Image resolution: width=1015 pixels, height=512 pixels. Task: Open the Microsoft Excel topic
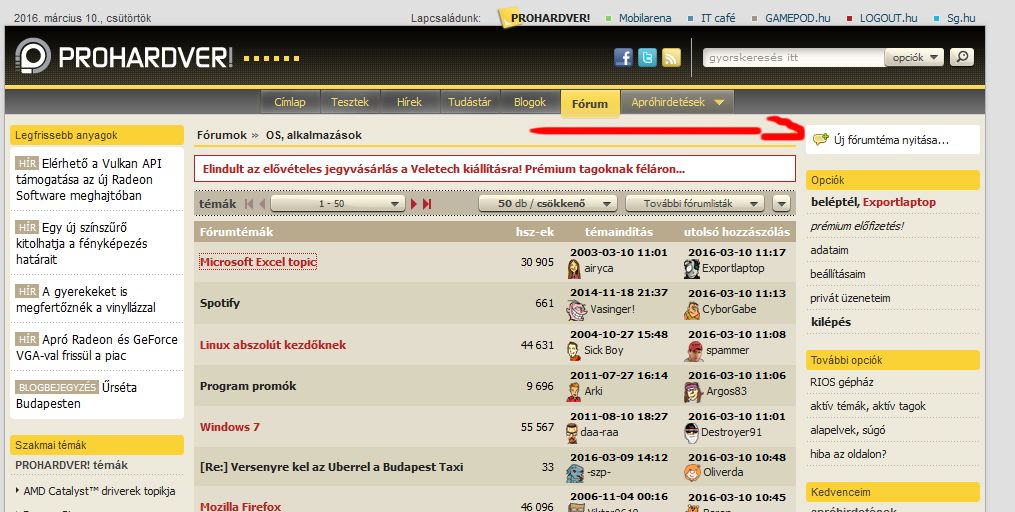258,262
